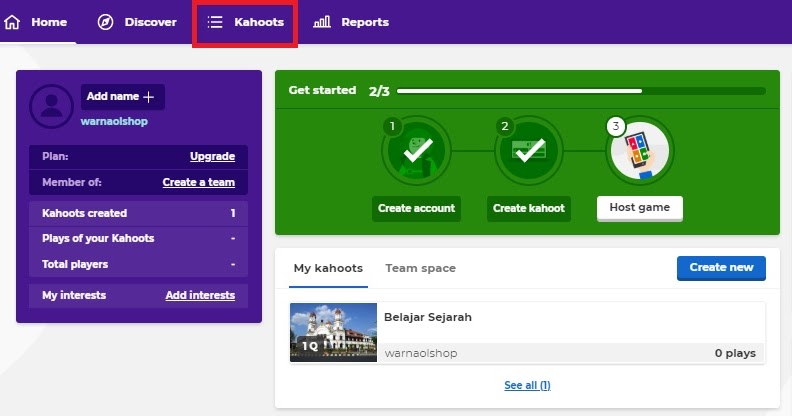Click the Create new button
Viewport: 792px width, 416px height.
[721, 268]
